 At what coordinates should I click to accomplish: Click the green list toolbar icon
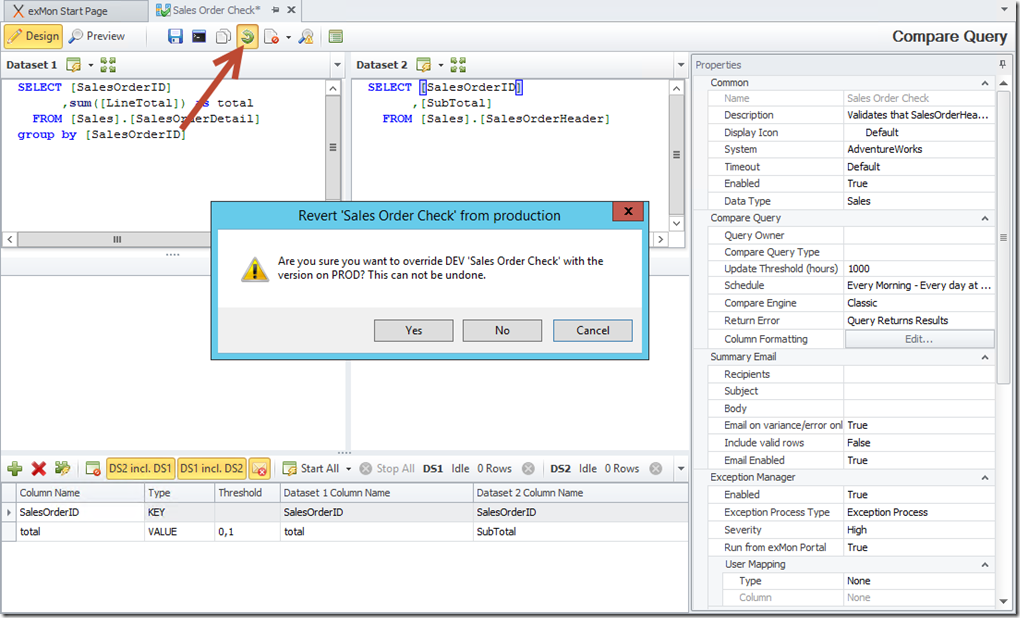336,36
